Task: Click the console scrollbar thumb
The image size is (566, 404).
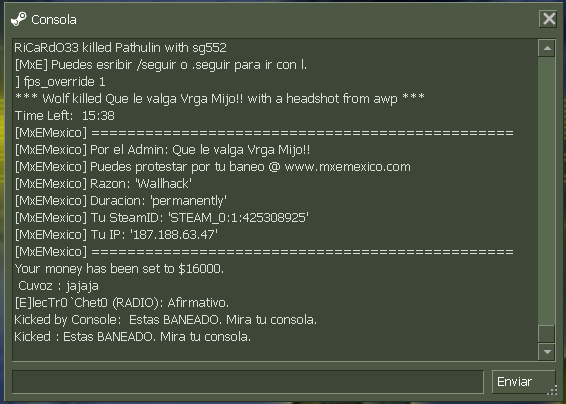Action: tap(547, 334)
